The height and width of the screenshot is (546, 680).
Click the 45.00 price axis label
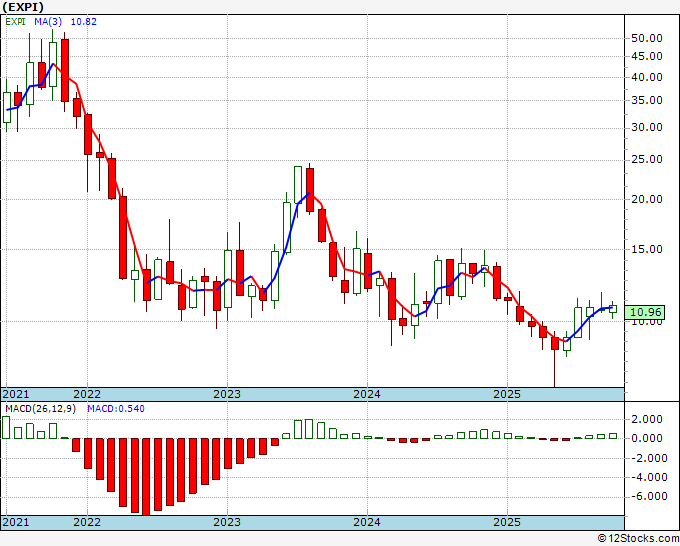pos(647,56)
